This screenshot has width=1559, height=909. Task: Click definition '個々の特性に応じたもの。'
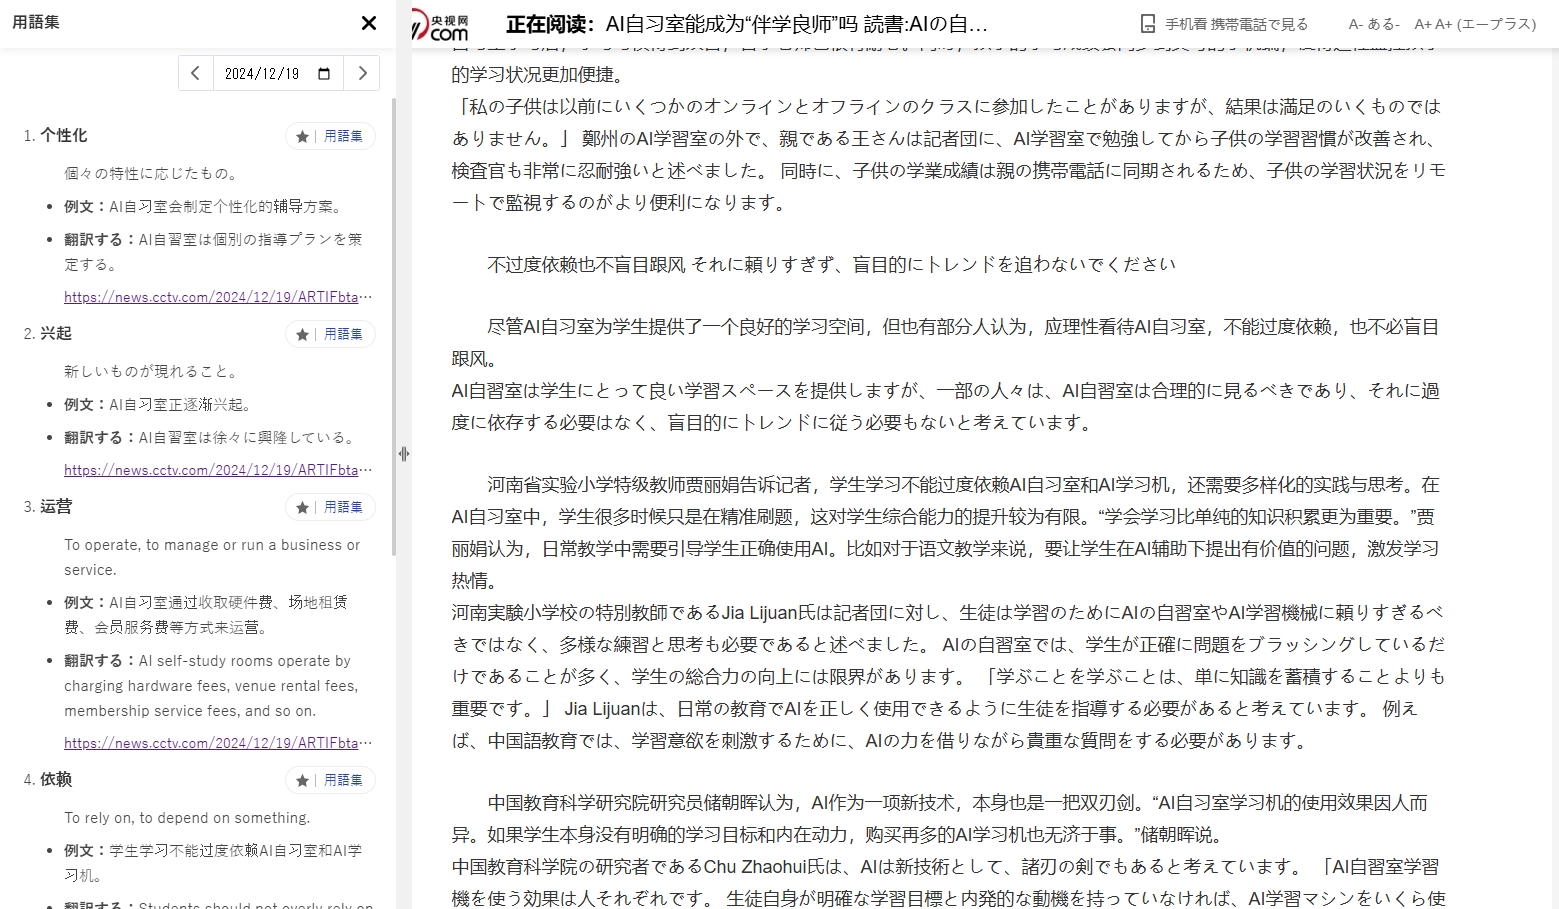153,174
